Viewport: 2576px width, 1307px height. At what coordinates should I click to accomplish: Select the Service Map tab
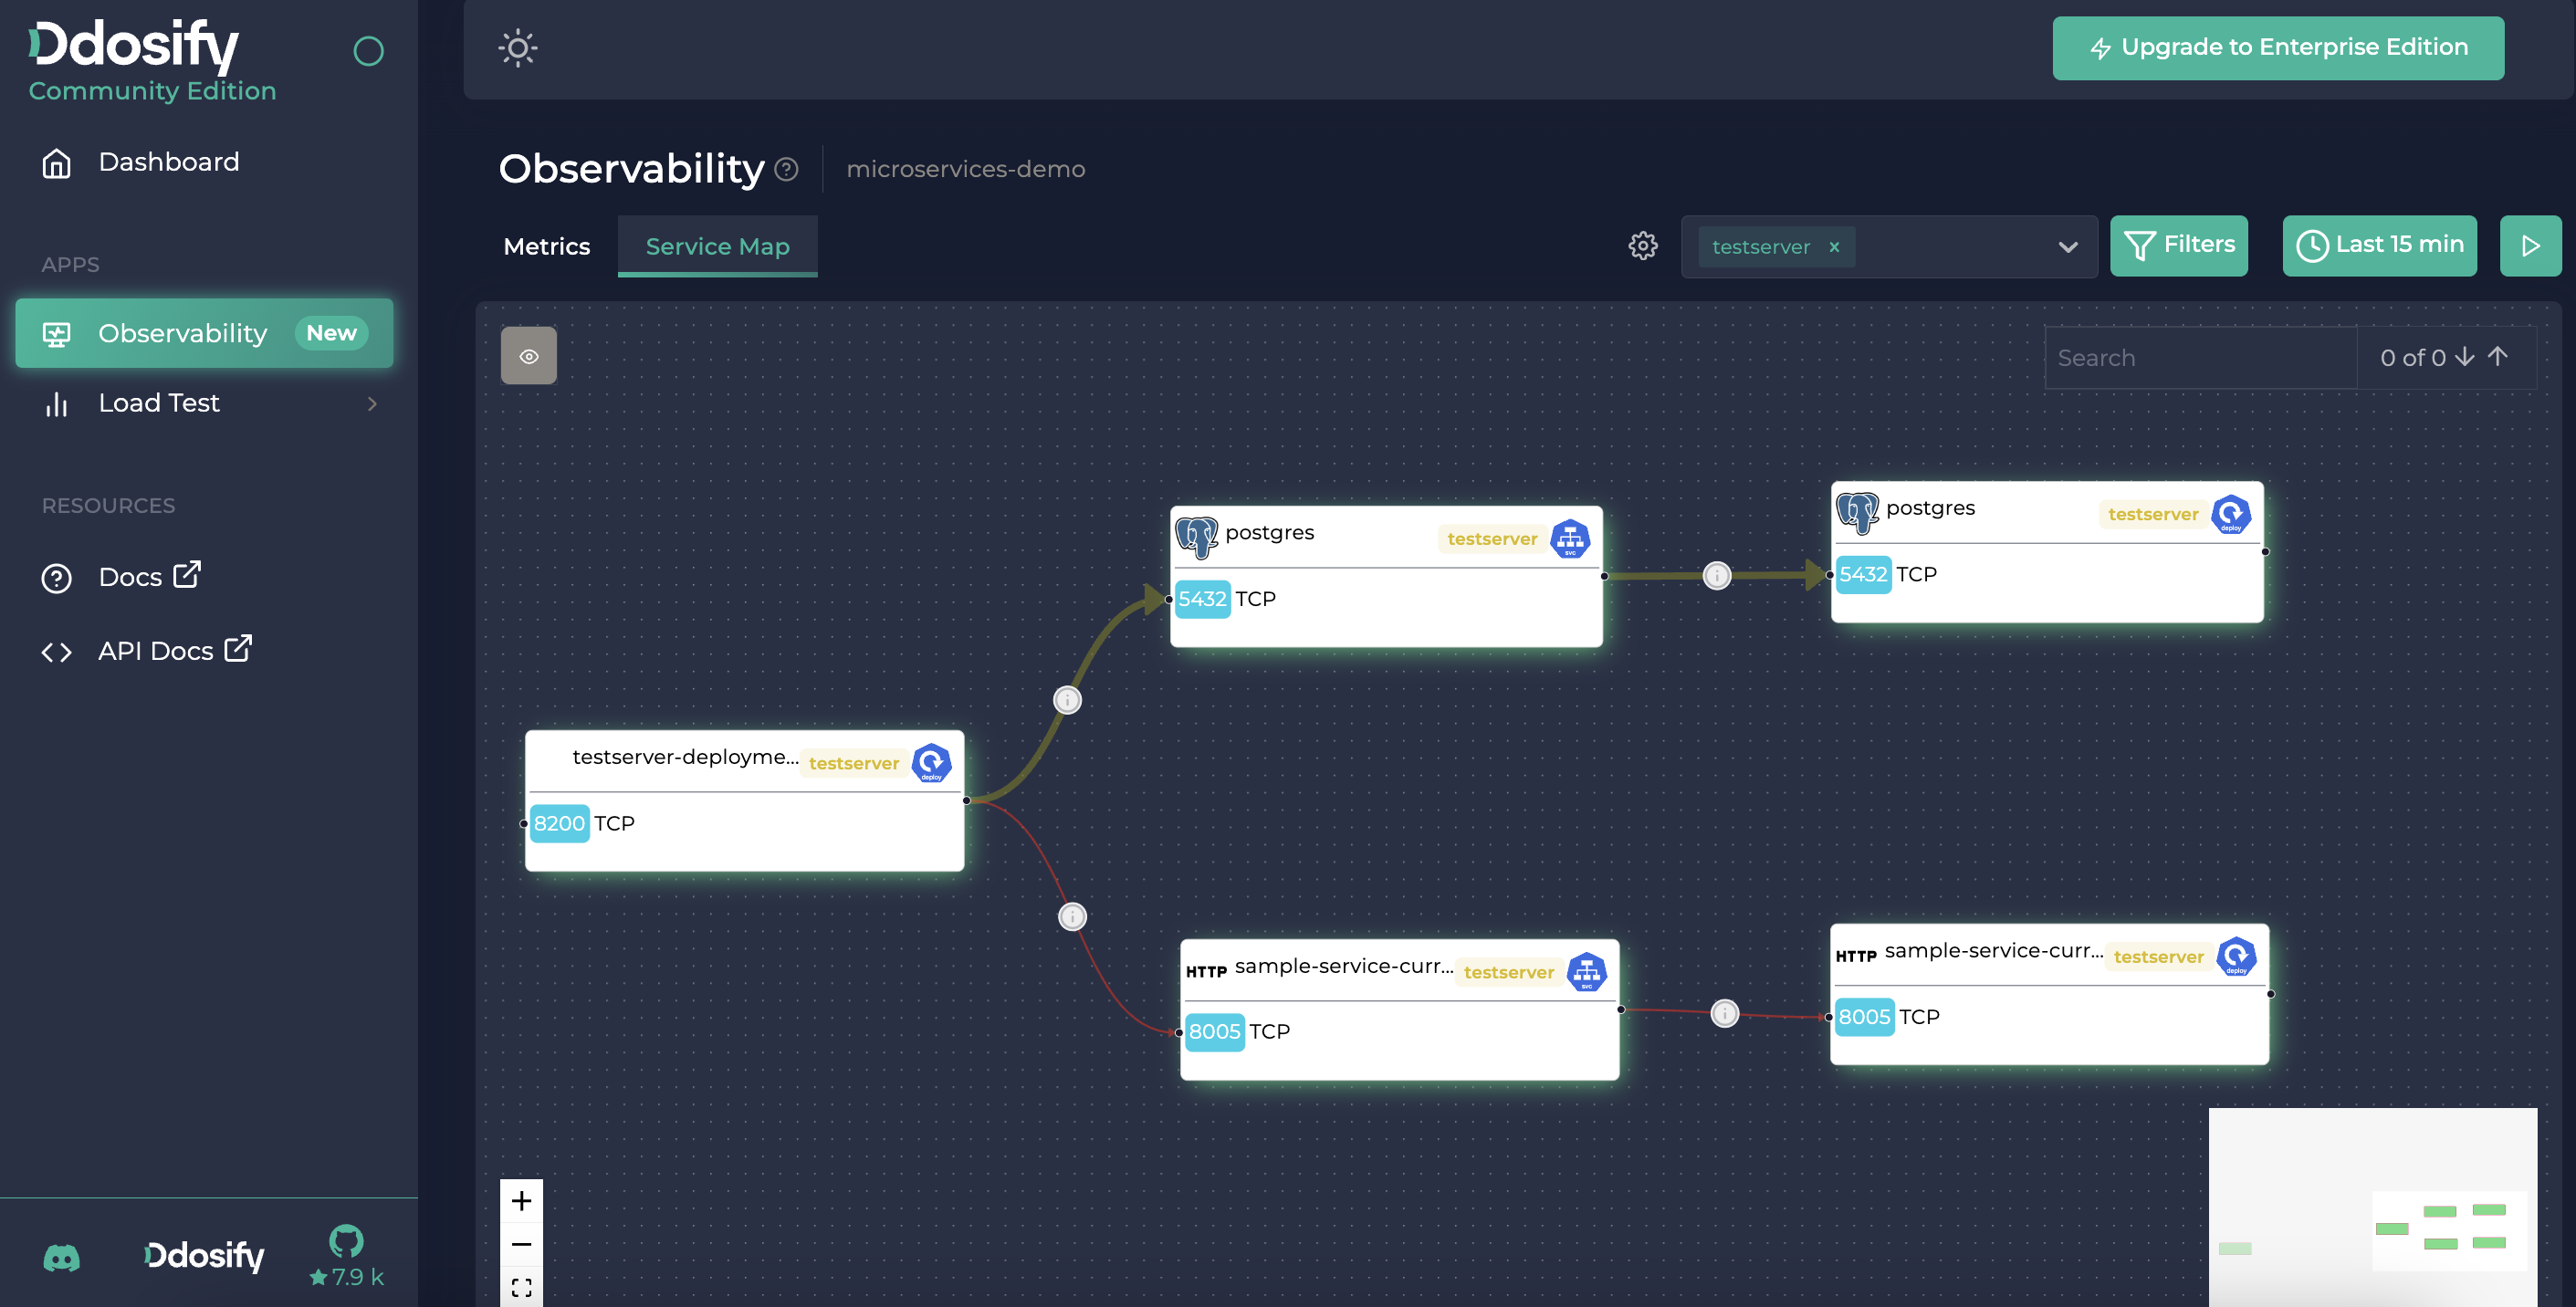717,245
